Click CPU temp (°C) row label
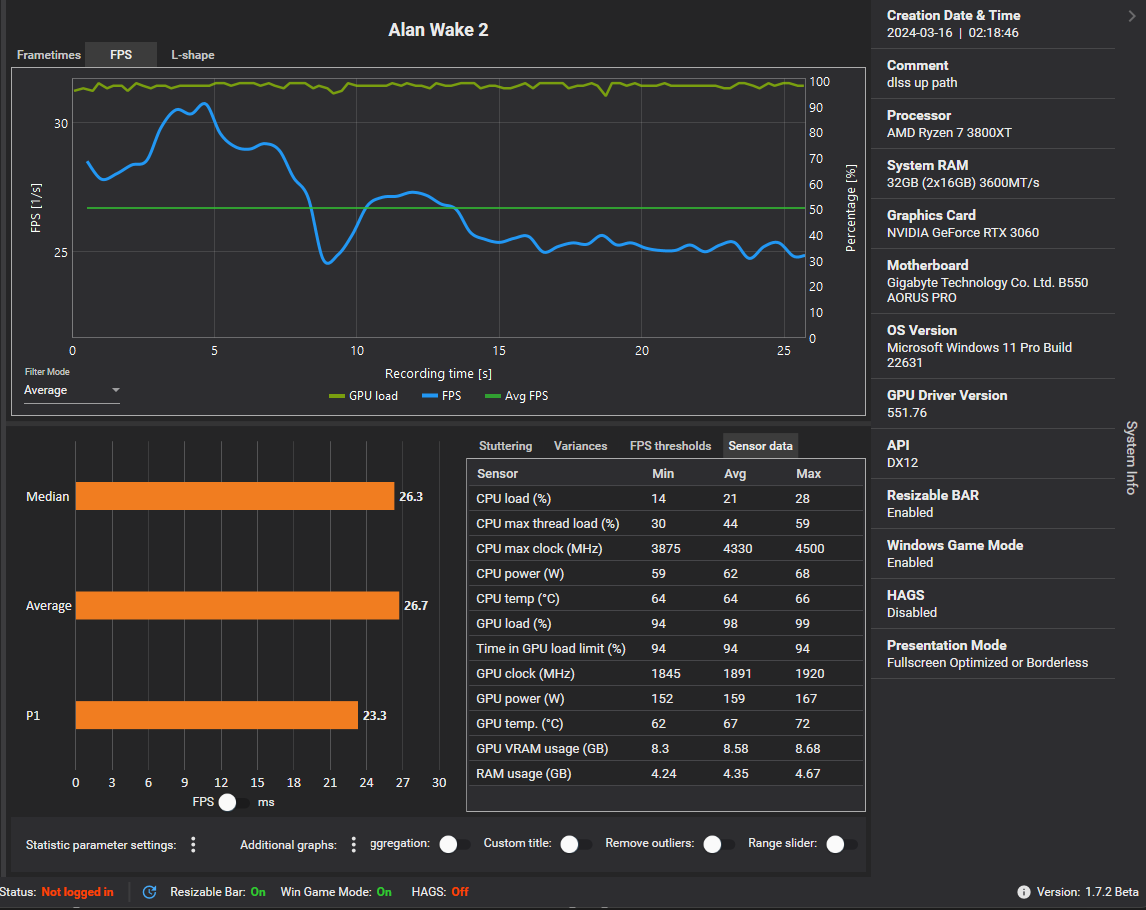Screen dimensions: 1146x910 [x=517, y=599]
